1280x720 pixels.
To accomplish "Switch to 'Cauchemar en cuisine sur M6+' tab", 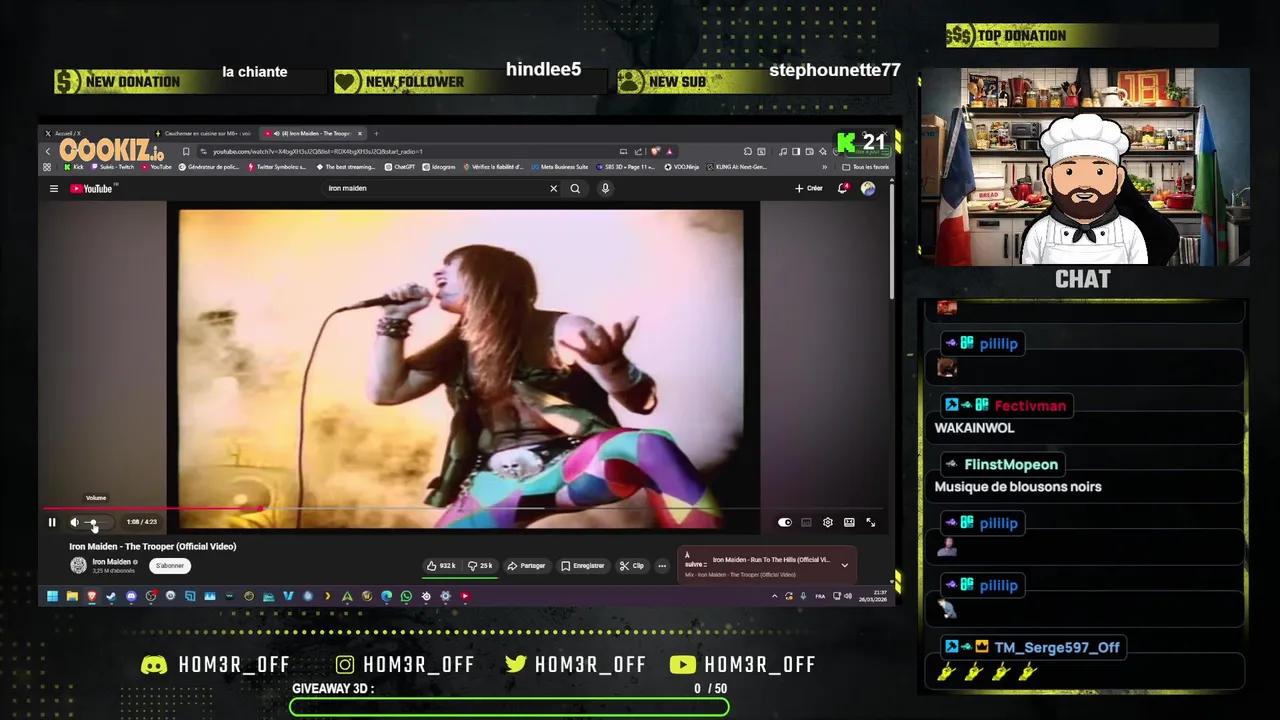I will [x=203, y=133].
